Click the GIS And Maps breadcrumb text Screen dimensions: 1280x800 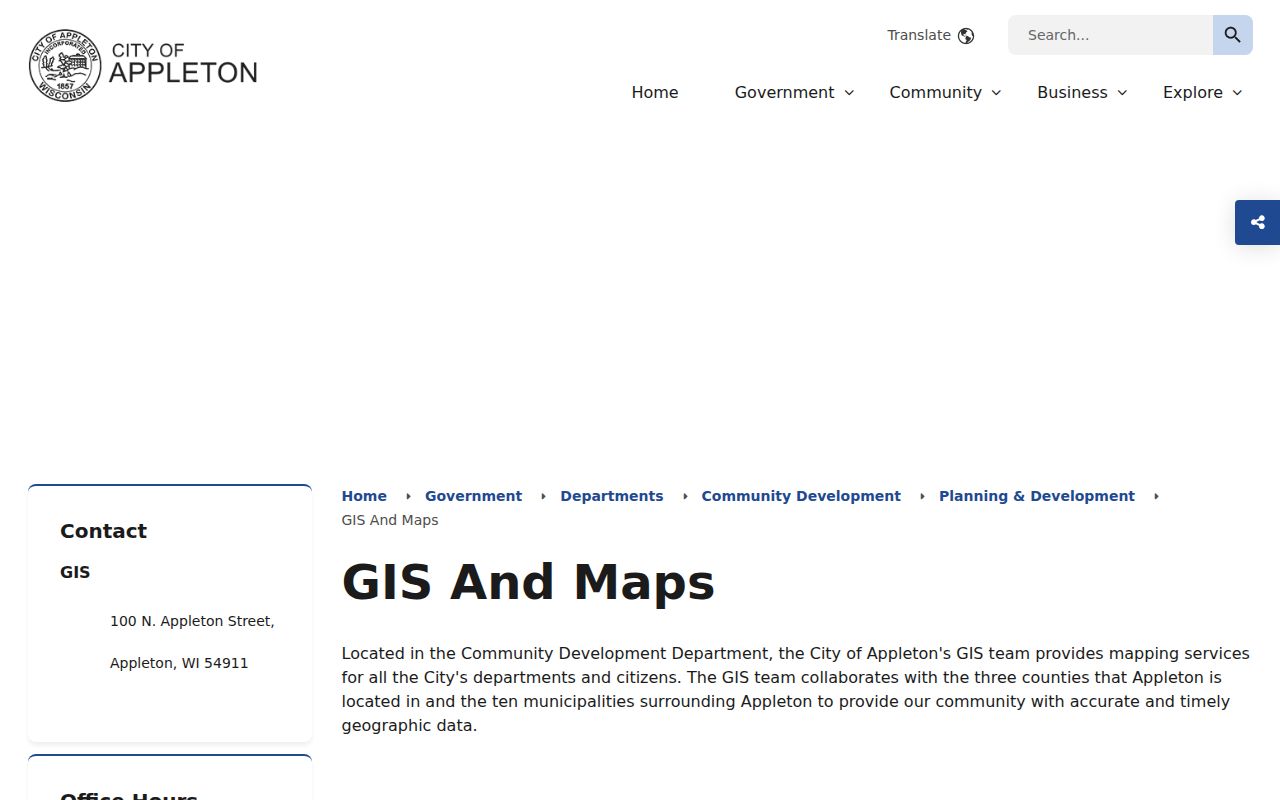(x=390, y=520)
